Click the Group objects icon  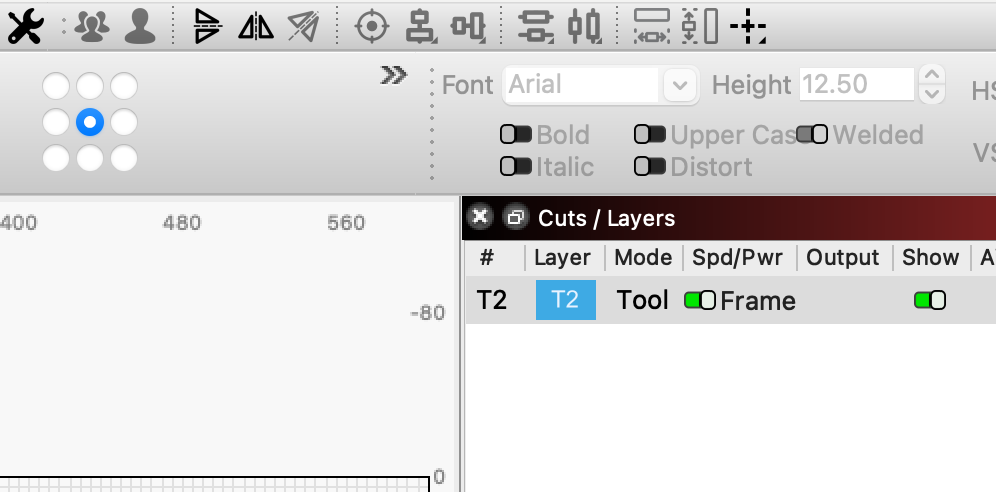coord(93,27)
